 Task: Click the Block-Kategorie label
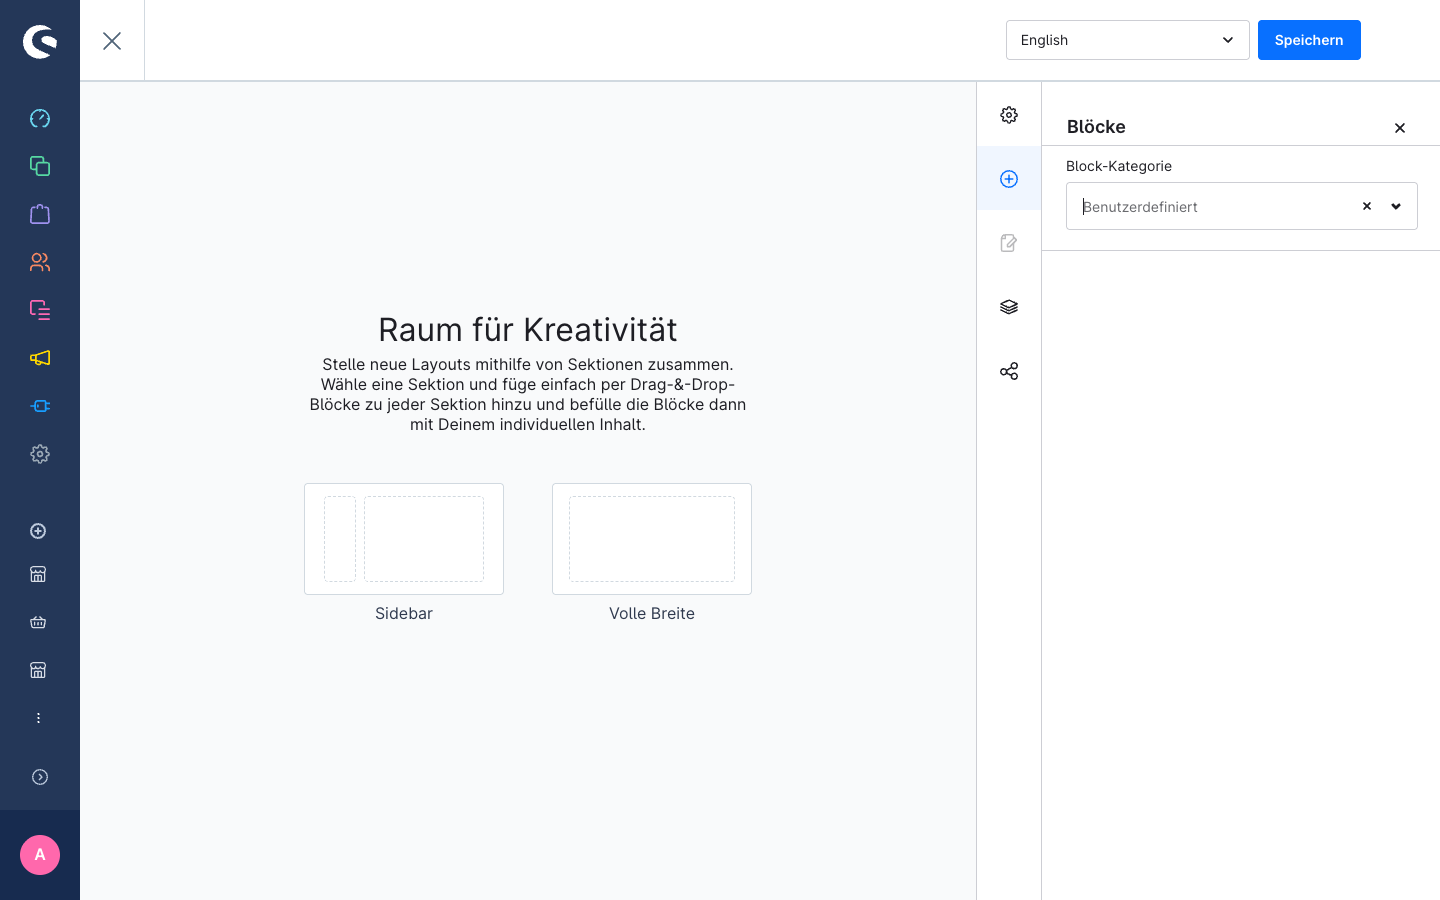(1119, 166)
